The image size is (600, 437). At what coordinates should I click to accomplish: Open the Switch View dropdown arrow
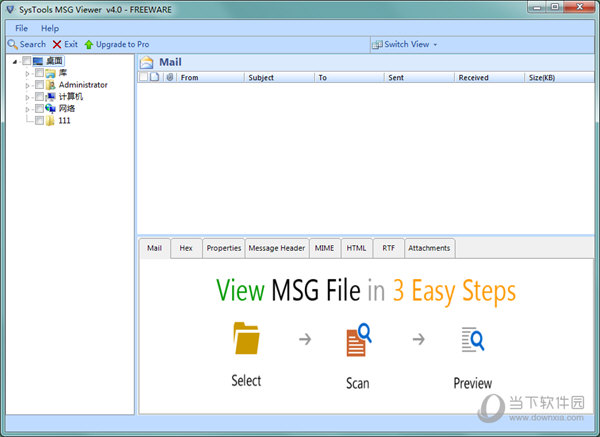click(x=435, y=45)
